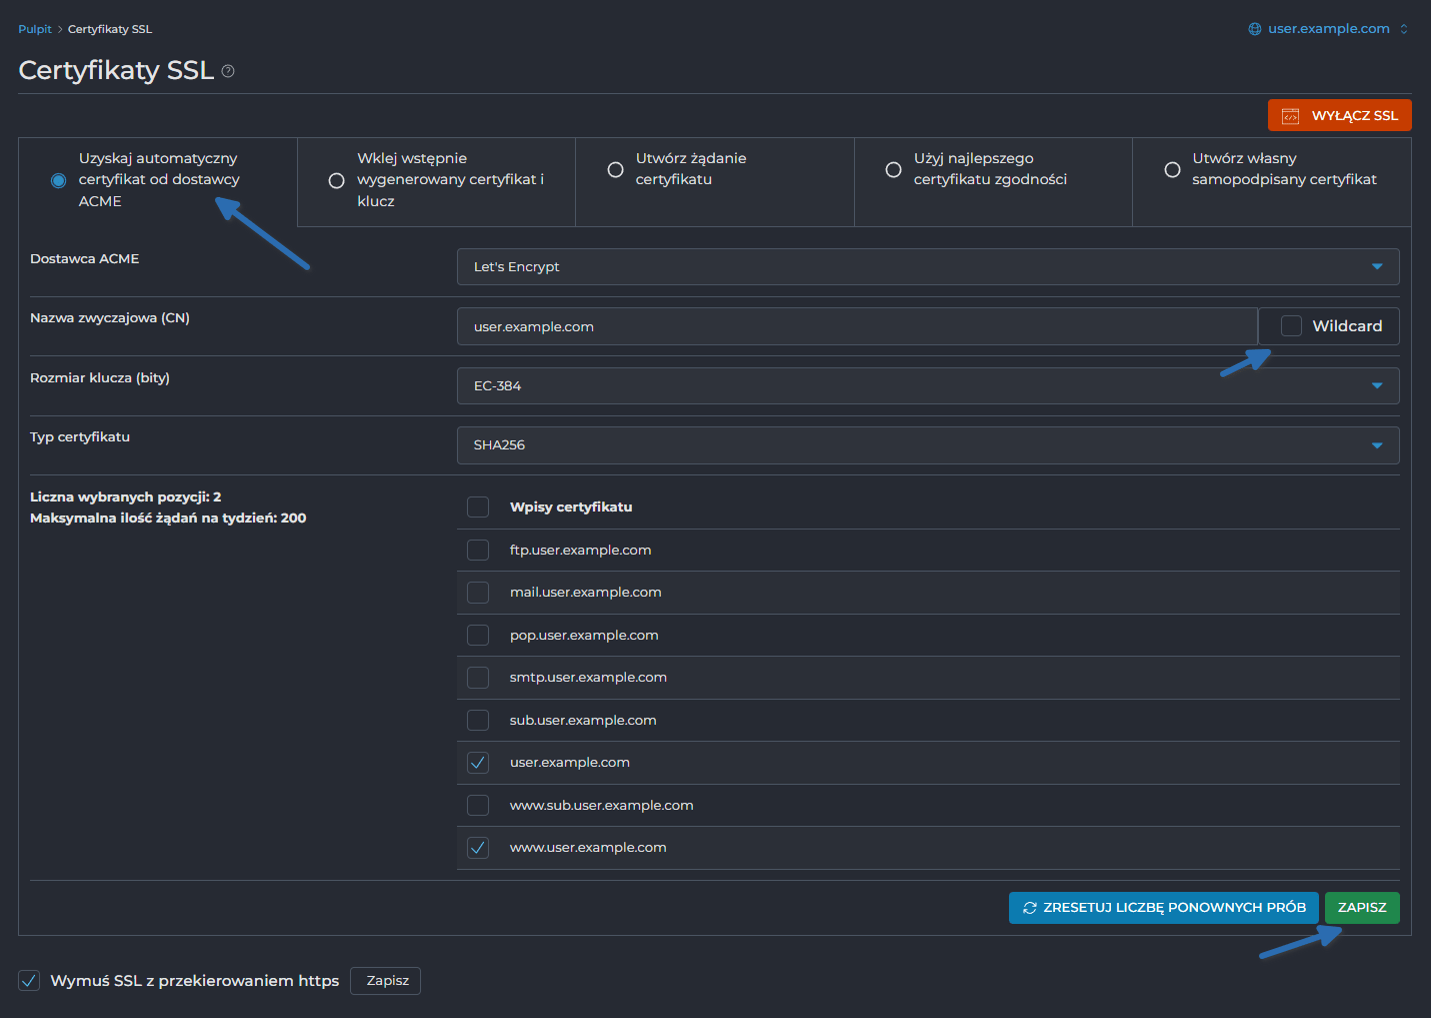Disable Wymuś SSL z przekierowaniem https
The width and height of the screenshot is (1431, 1018).
pyautogui.click(x=30, y=981)
